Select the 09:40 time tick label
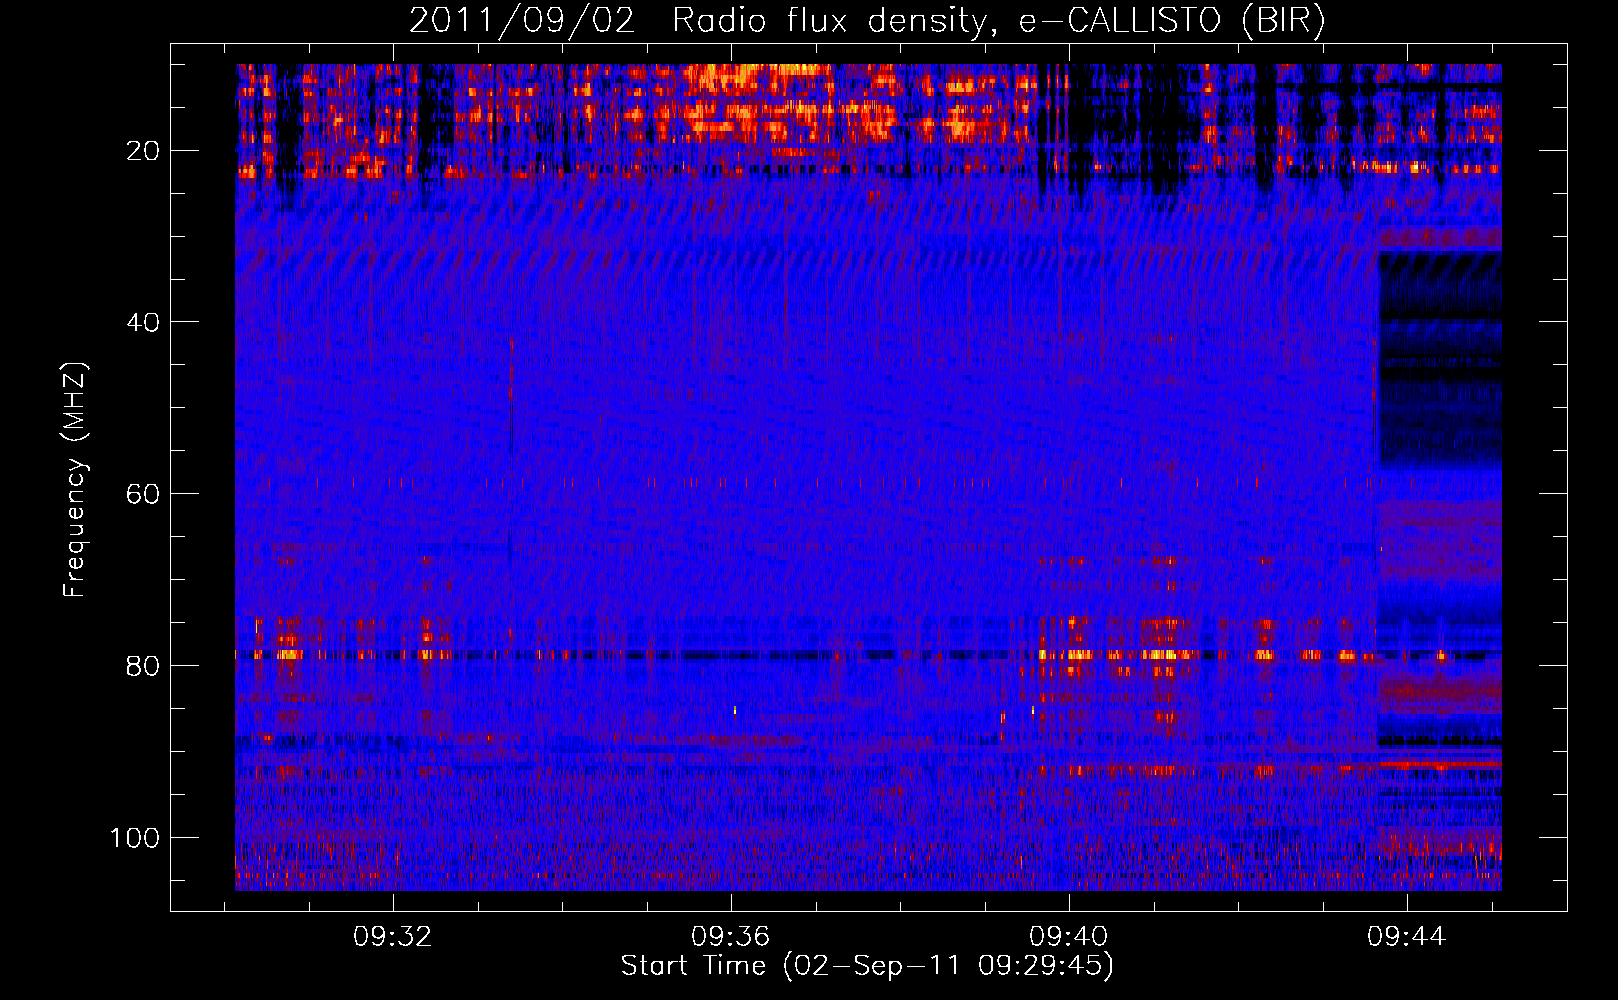This screenshot has height=1000, width=1618. (x=1069, y=937)
